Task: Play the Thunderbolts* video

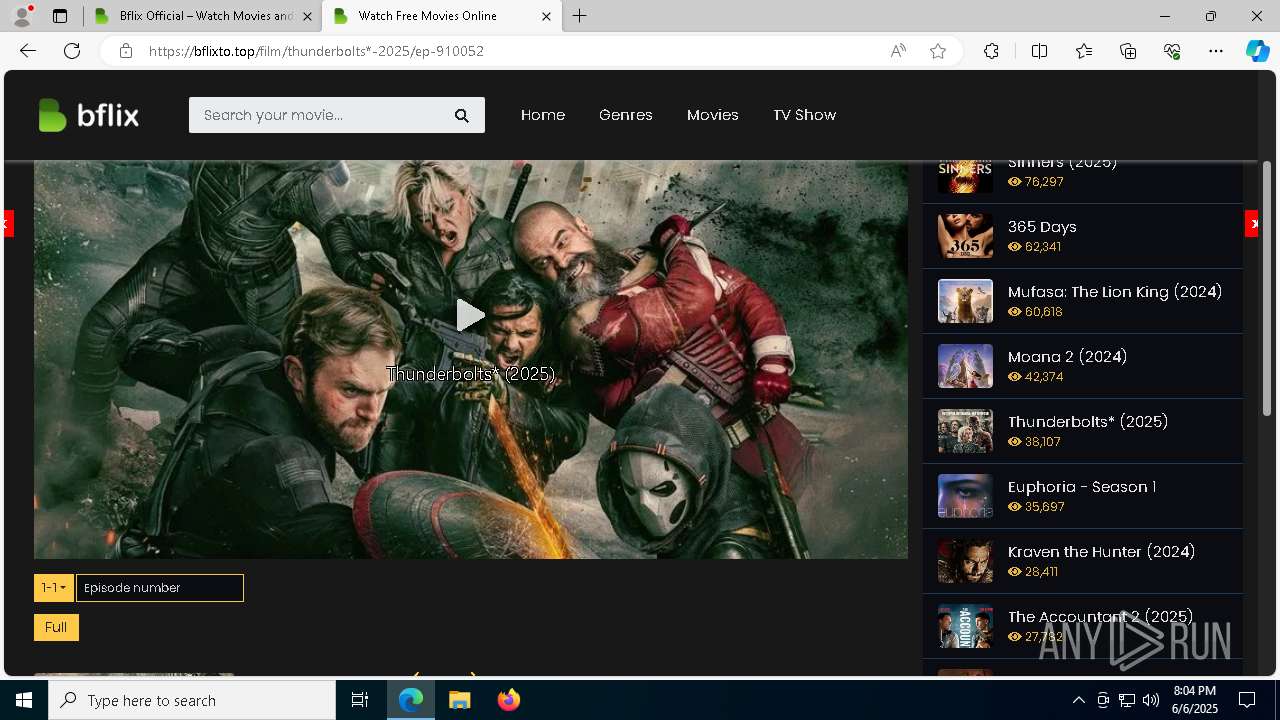Action: click(x=470, y=316)
